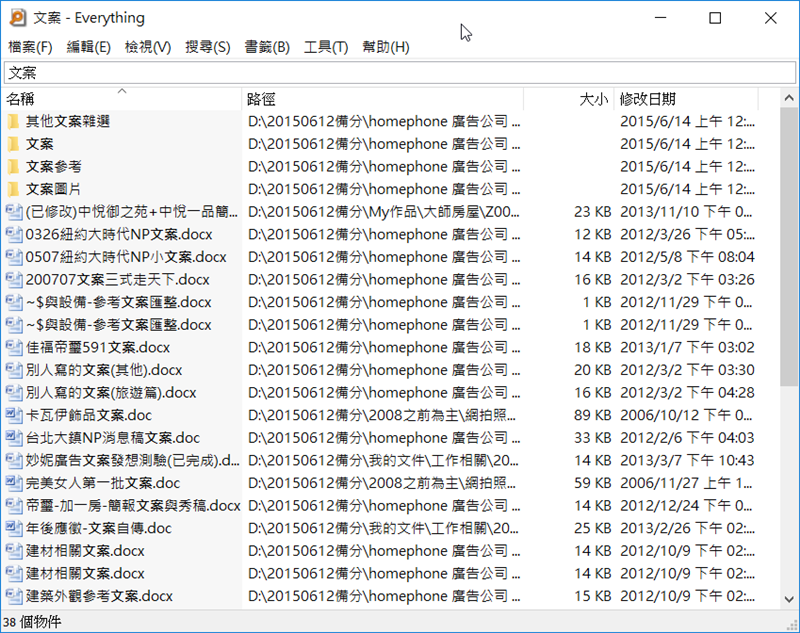Click date 2013/3/7 下午 10:43
This screenshot has width=800, height=633.
coord(687,461)
